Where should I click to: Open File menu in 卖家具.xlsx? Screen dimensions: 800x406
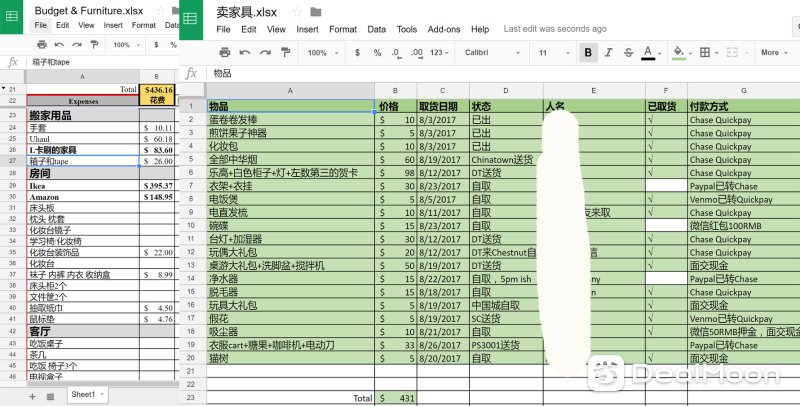223,29
